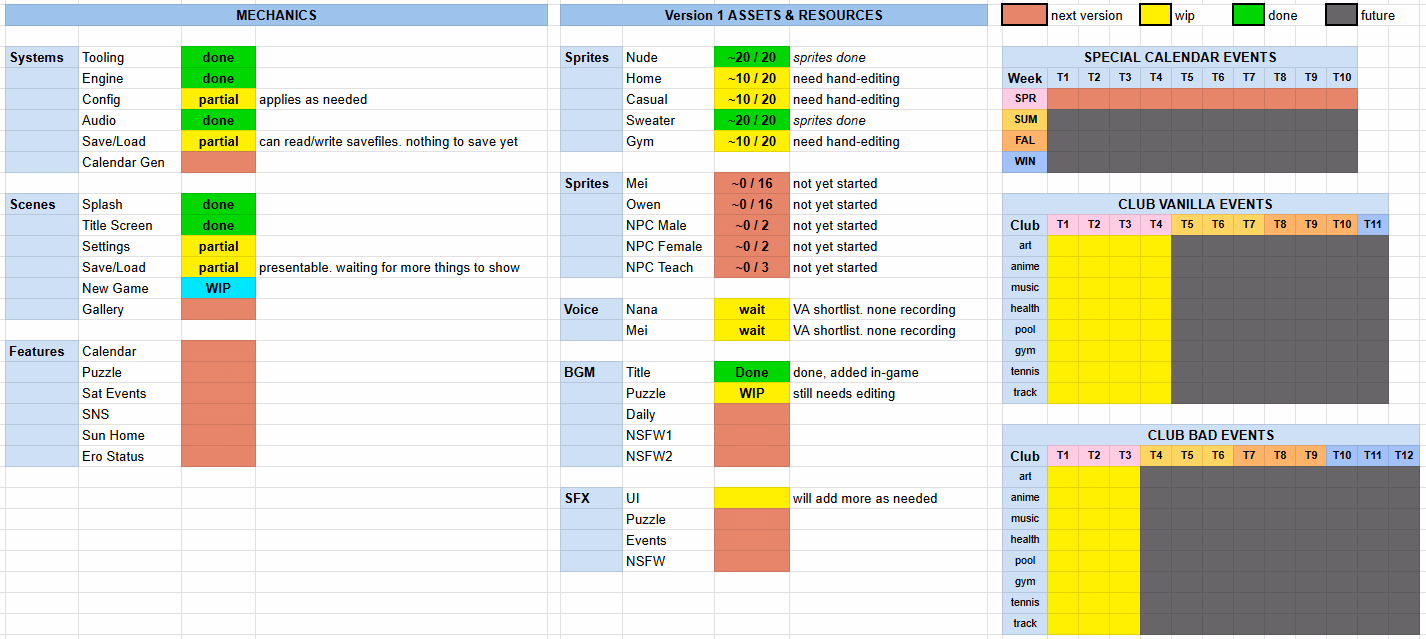1426x639 pixels.
Task: Select the Title Screen scene cell
Action: coord(117,225)
